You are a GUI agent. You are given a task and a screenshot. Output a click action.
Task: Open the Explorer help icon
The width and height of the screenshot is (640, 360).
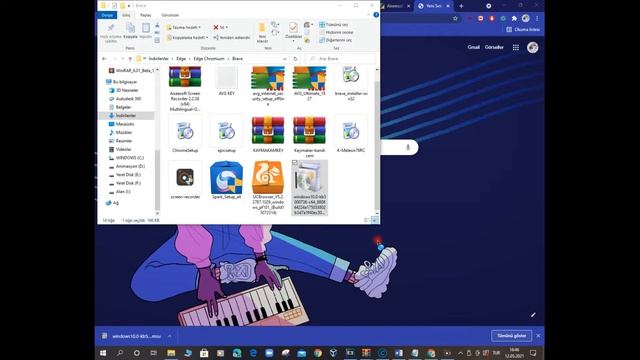point(376,15)
